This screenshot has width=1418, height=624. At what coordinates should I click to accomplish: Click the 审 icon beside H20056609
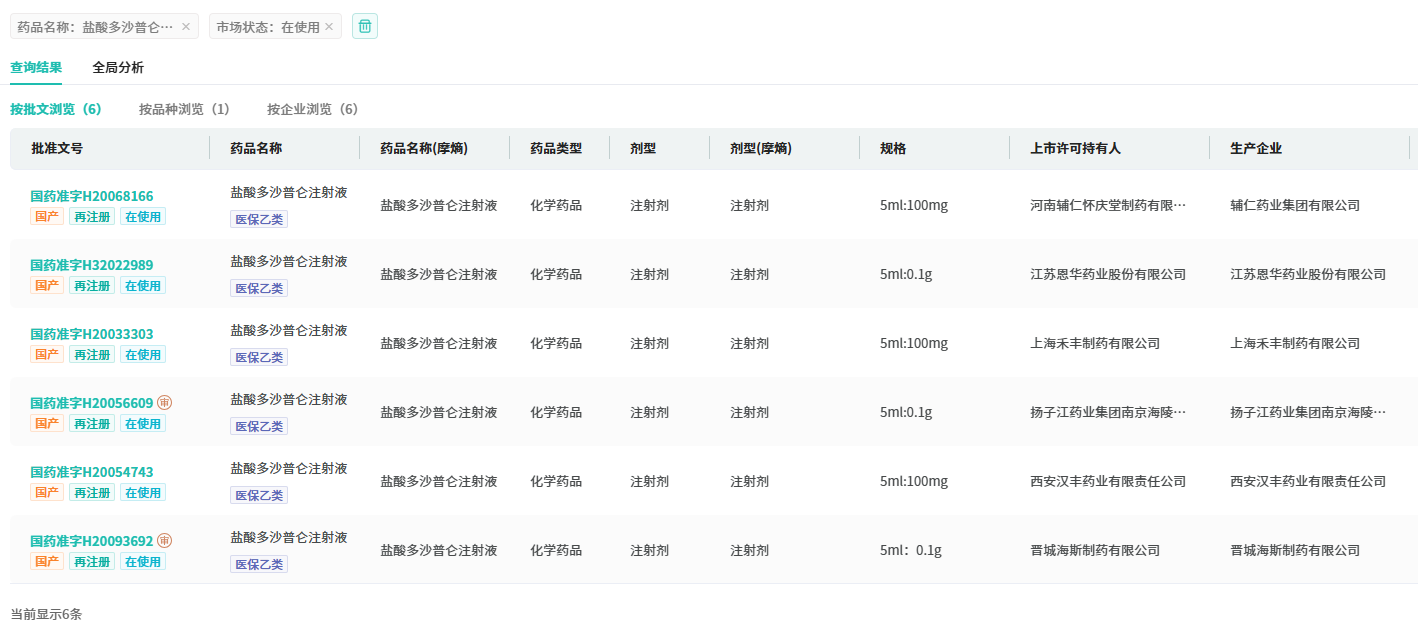(x=165, y=402)
